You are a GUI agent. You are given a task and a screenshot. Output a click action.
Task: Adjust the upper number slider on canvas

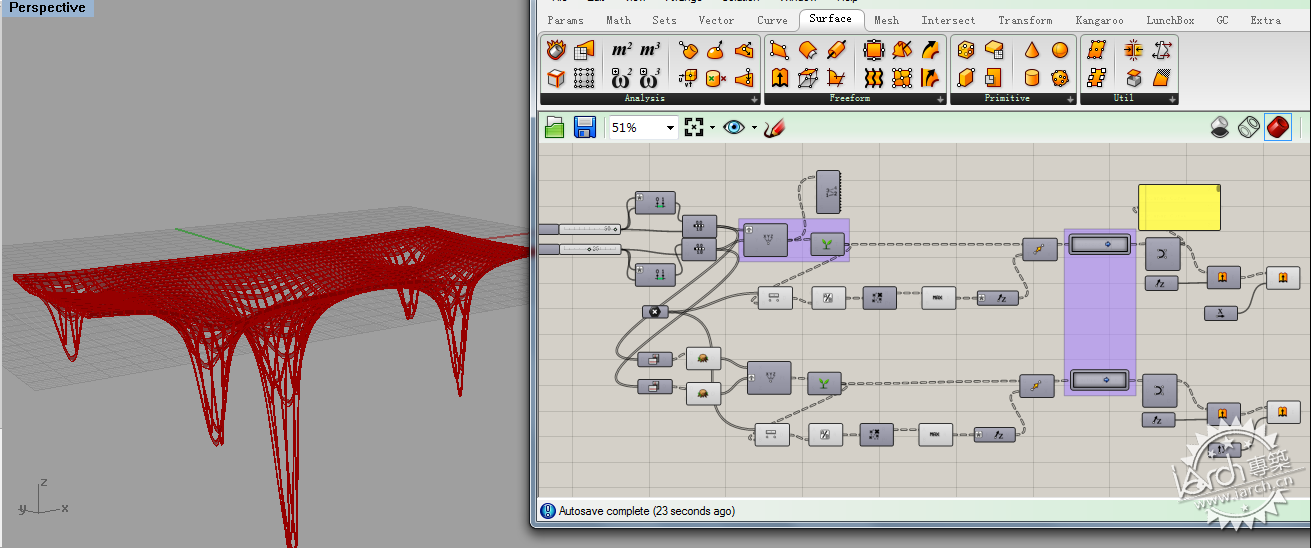pyautogui.click(x=580, y=229)
